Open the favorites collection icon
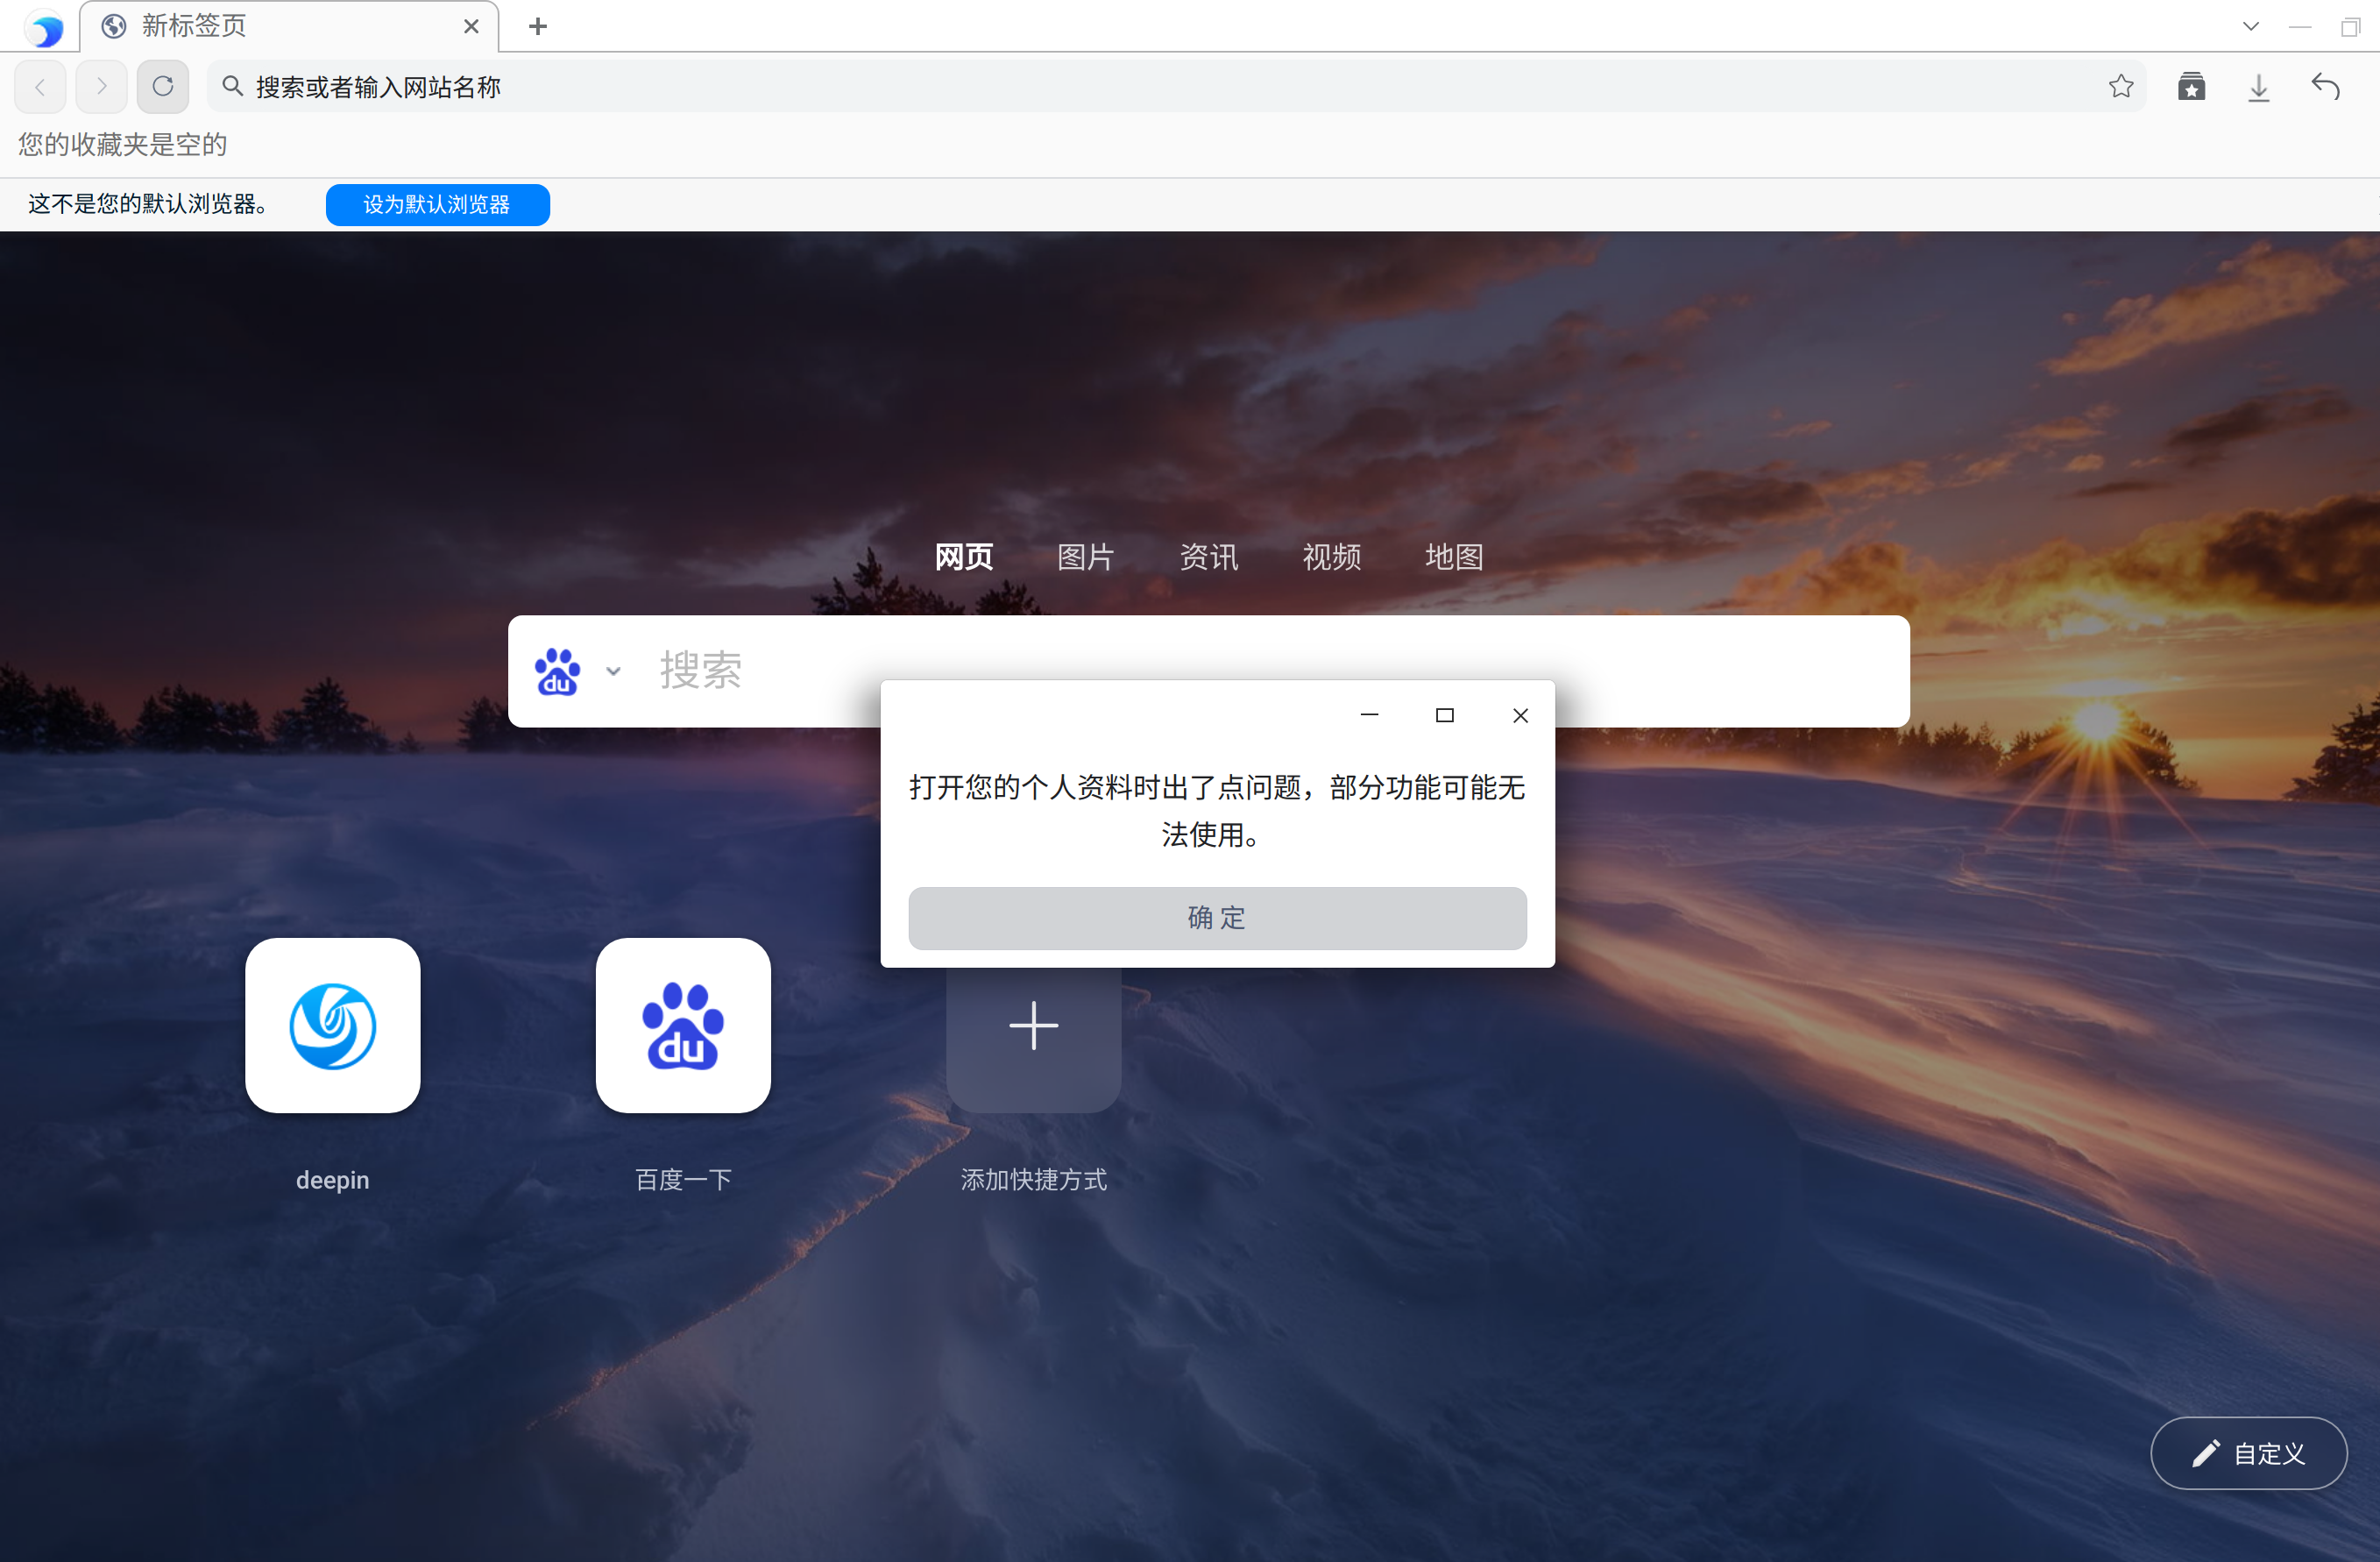Screen dimensions: 2380x1562 [x=2191, y=87]
